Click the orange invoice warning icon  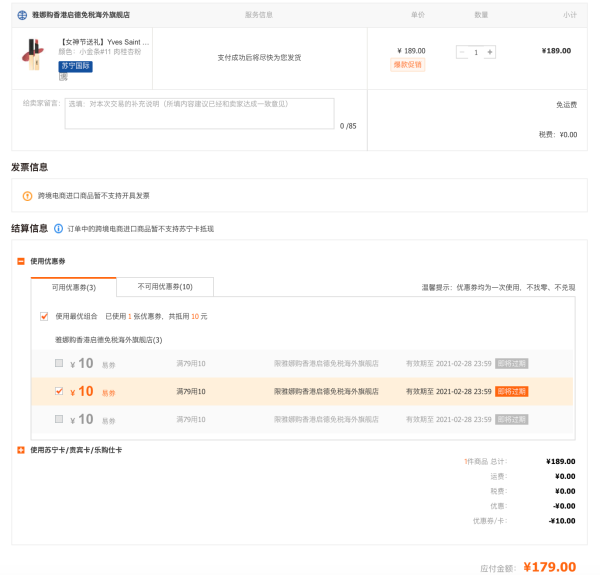[x=27, y=196]
